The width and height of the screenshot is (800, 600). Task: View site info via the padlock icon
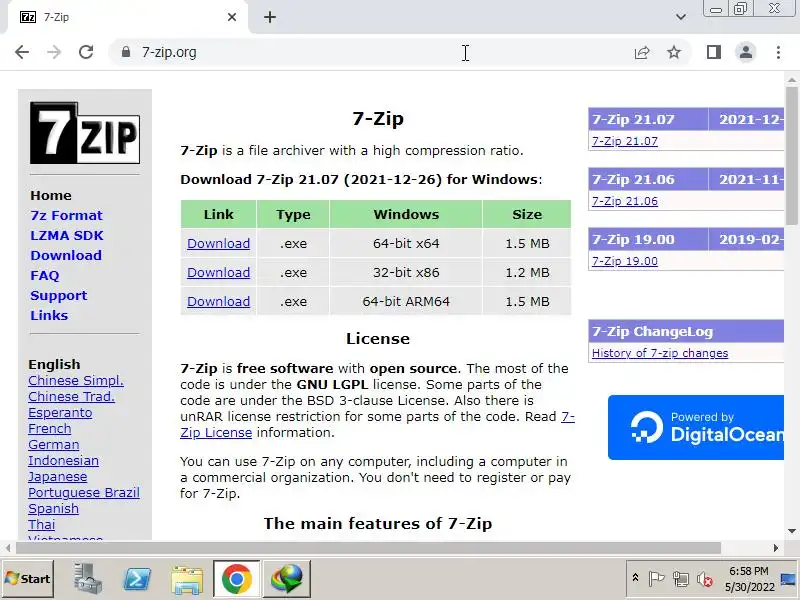pos(126,52)
